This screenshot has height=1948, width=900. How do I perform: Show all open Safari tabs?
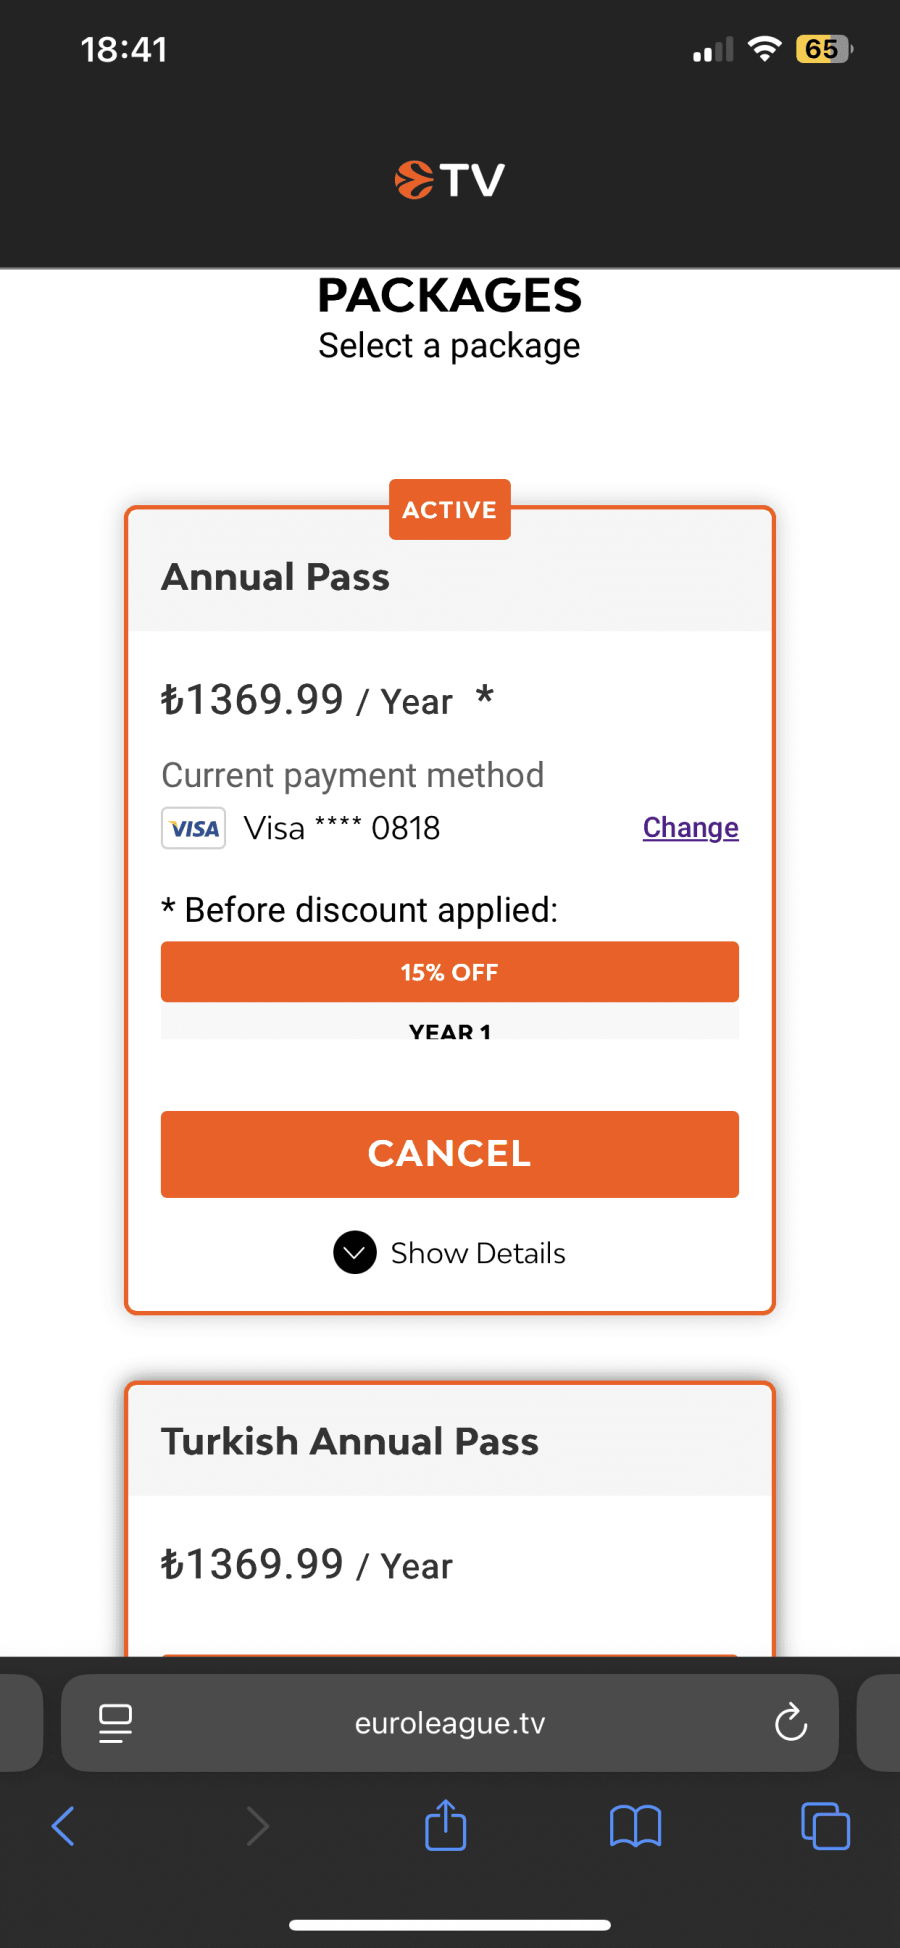825,1826
